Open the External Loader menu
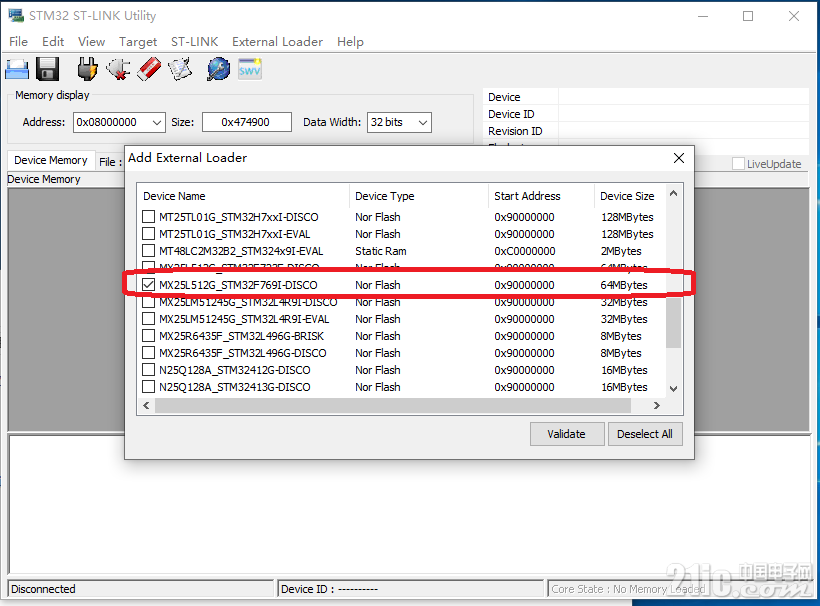Image resolution: width=820 pixels, height=606 pixels. click(277, 41)
